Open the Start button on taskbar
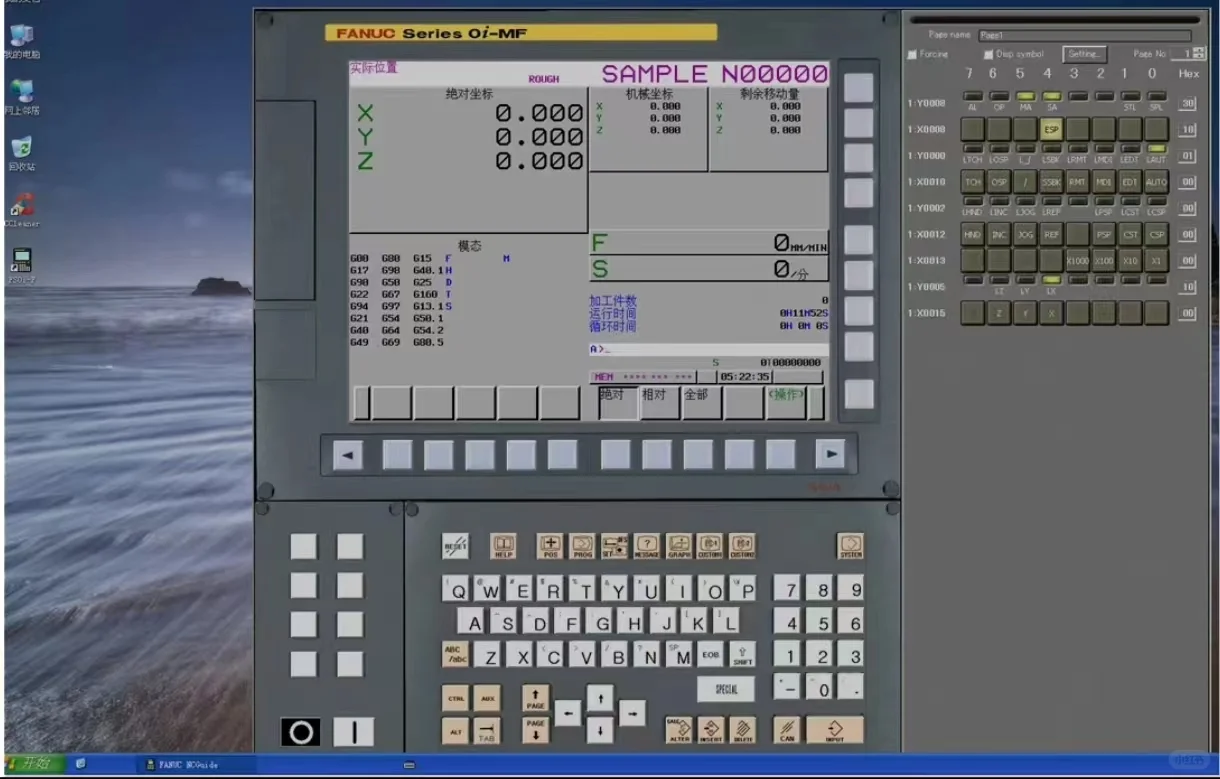This screenshot has height=779, width=1220. 35,764
